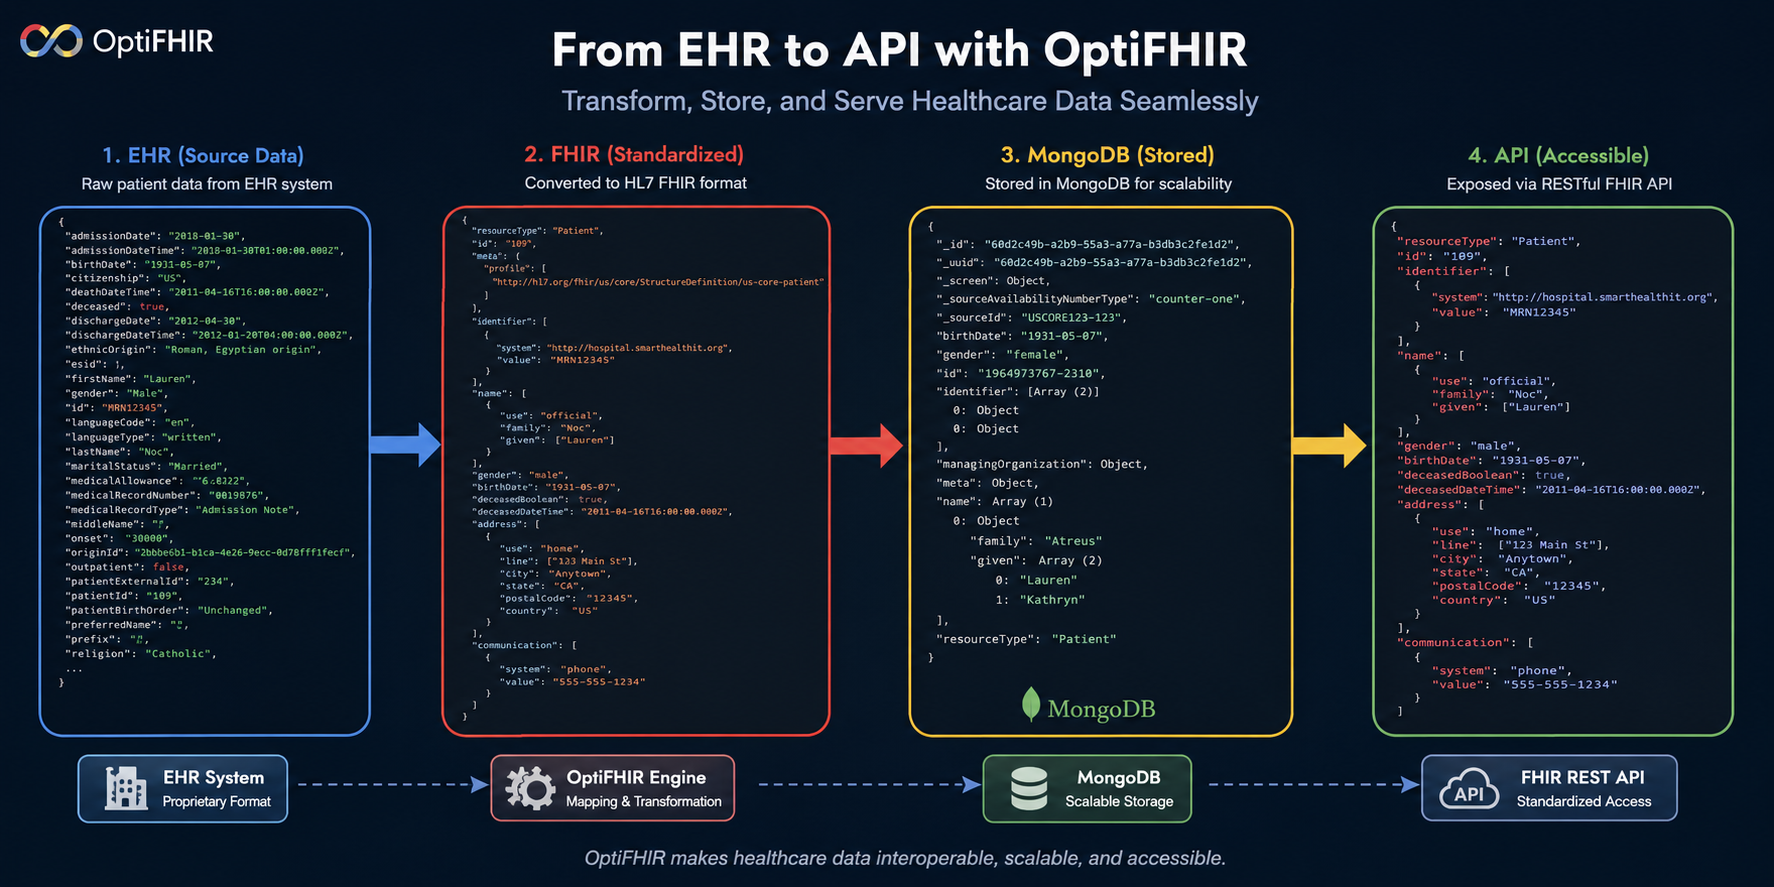Click the "_sourceAvailabilityNumberType": "counter-one" line
Screen dimensions: 1774x887
click(x=1091, y=299)
